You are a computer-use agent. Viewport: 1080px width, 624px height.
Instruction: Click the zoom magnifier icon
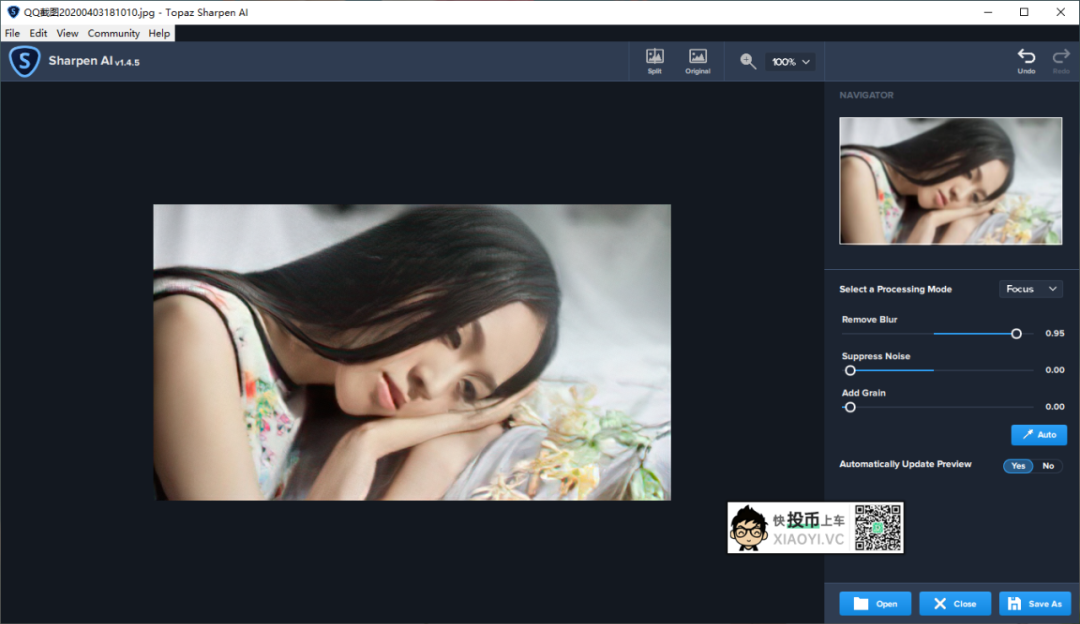point(748,61)
